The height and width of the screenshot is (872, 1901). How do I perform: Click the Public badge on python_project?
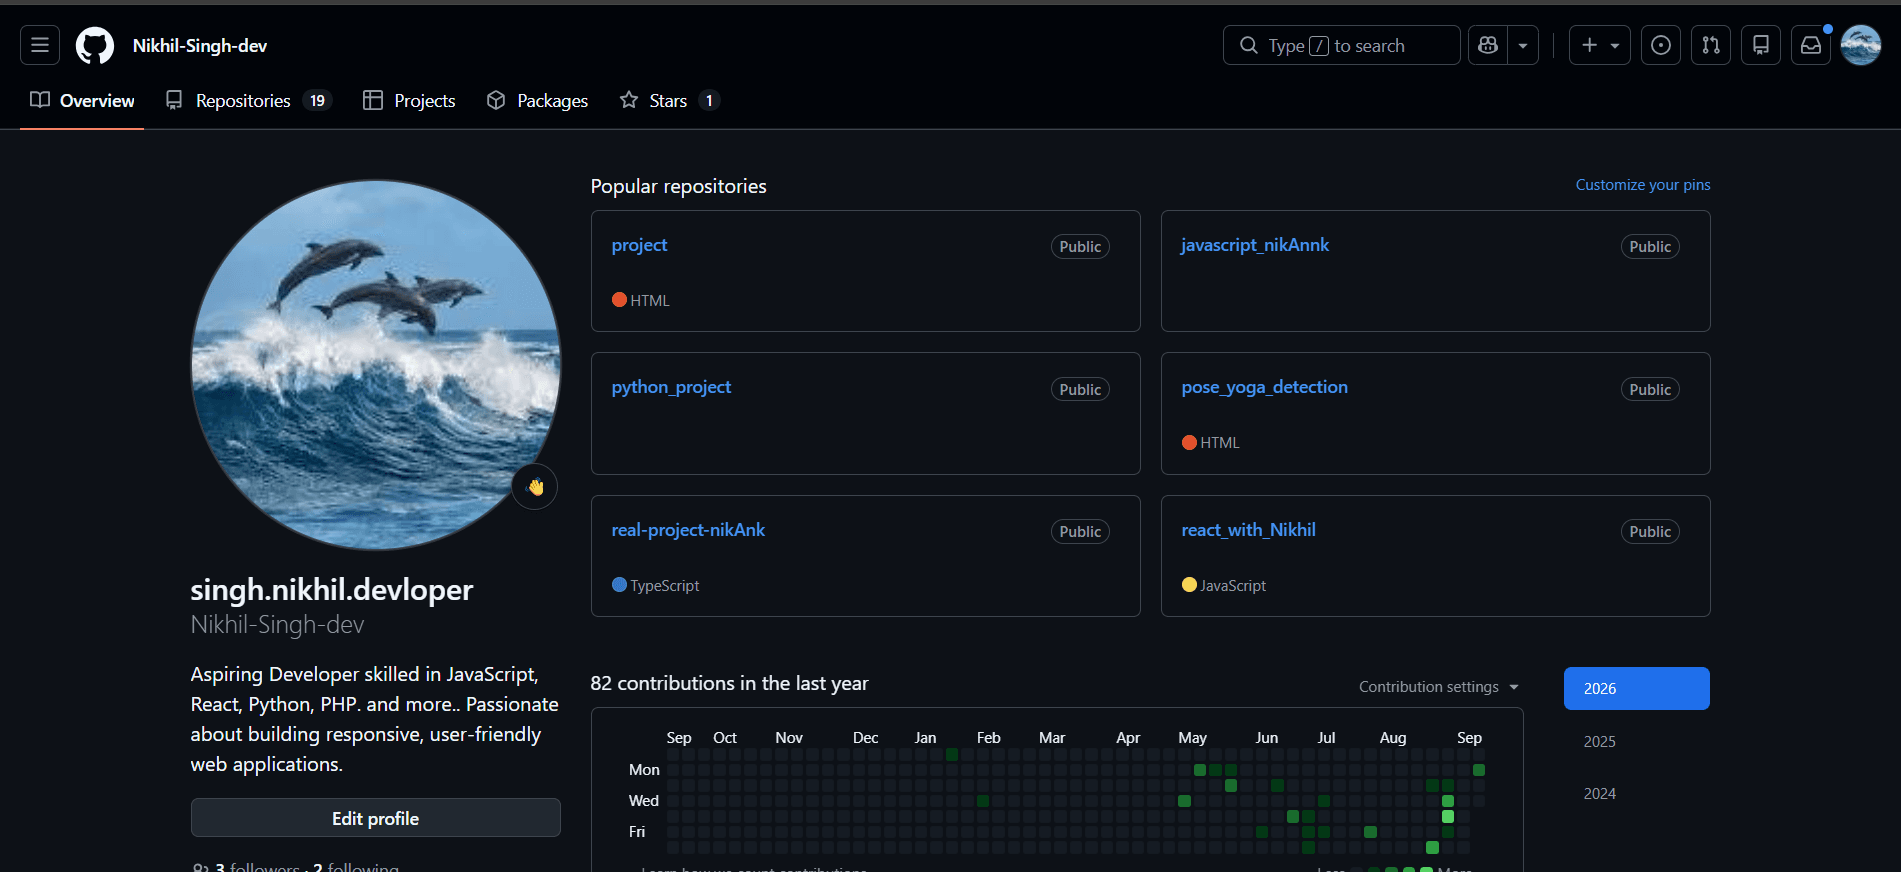point(1080,389)
